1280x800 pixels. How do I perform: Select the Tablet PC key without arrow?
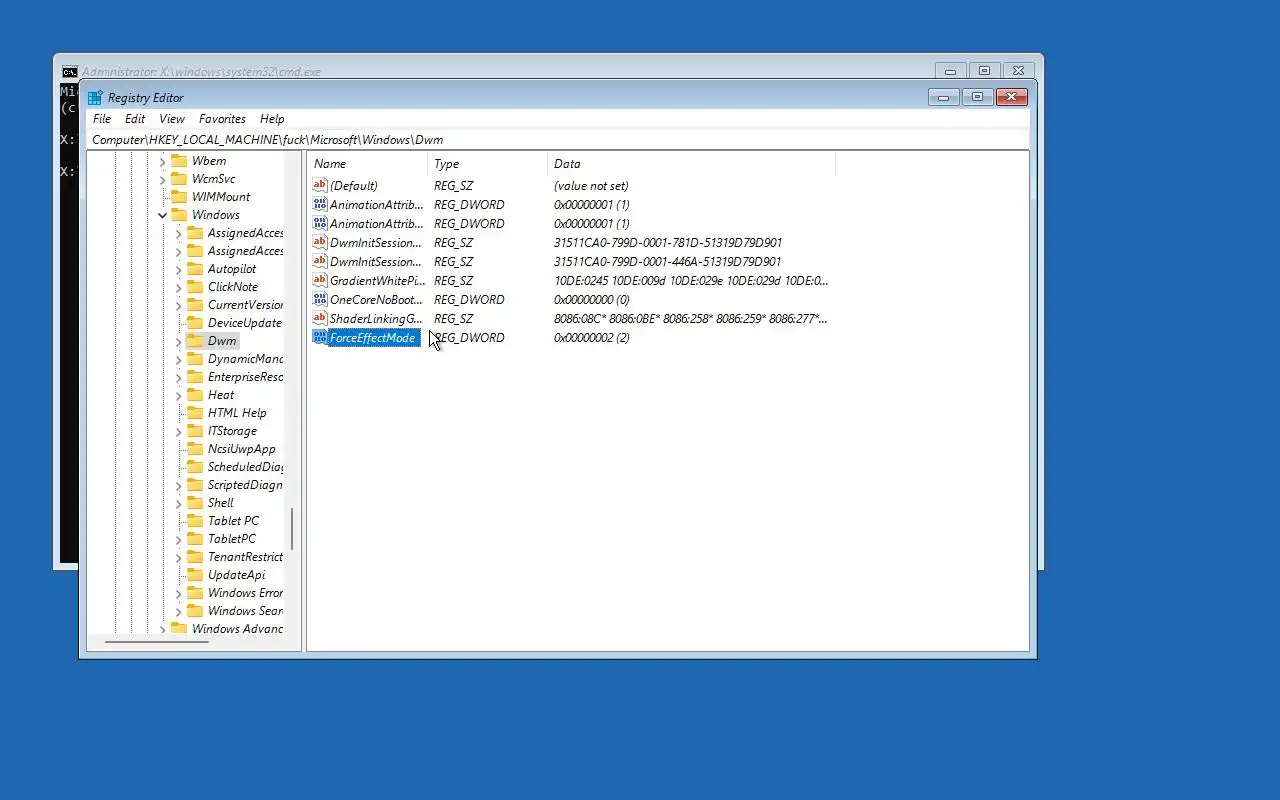(x=233, y=521)
